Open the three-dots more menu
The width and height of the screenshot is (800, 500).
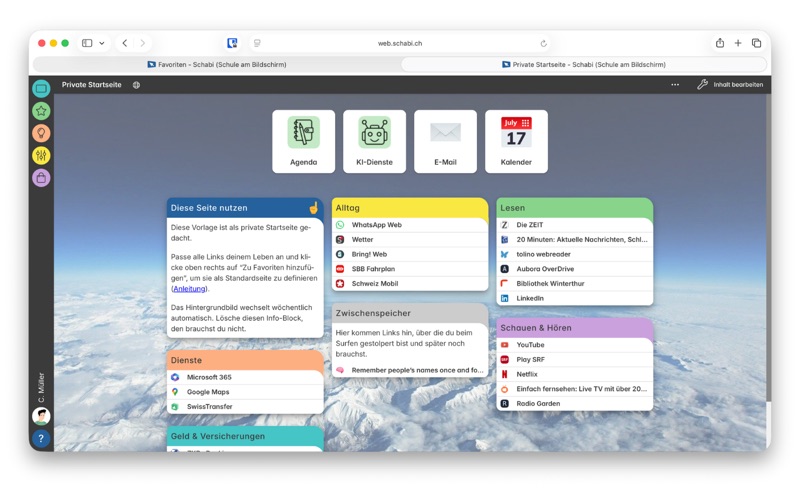click(675, 85)
